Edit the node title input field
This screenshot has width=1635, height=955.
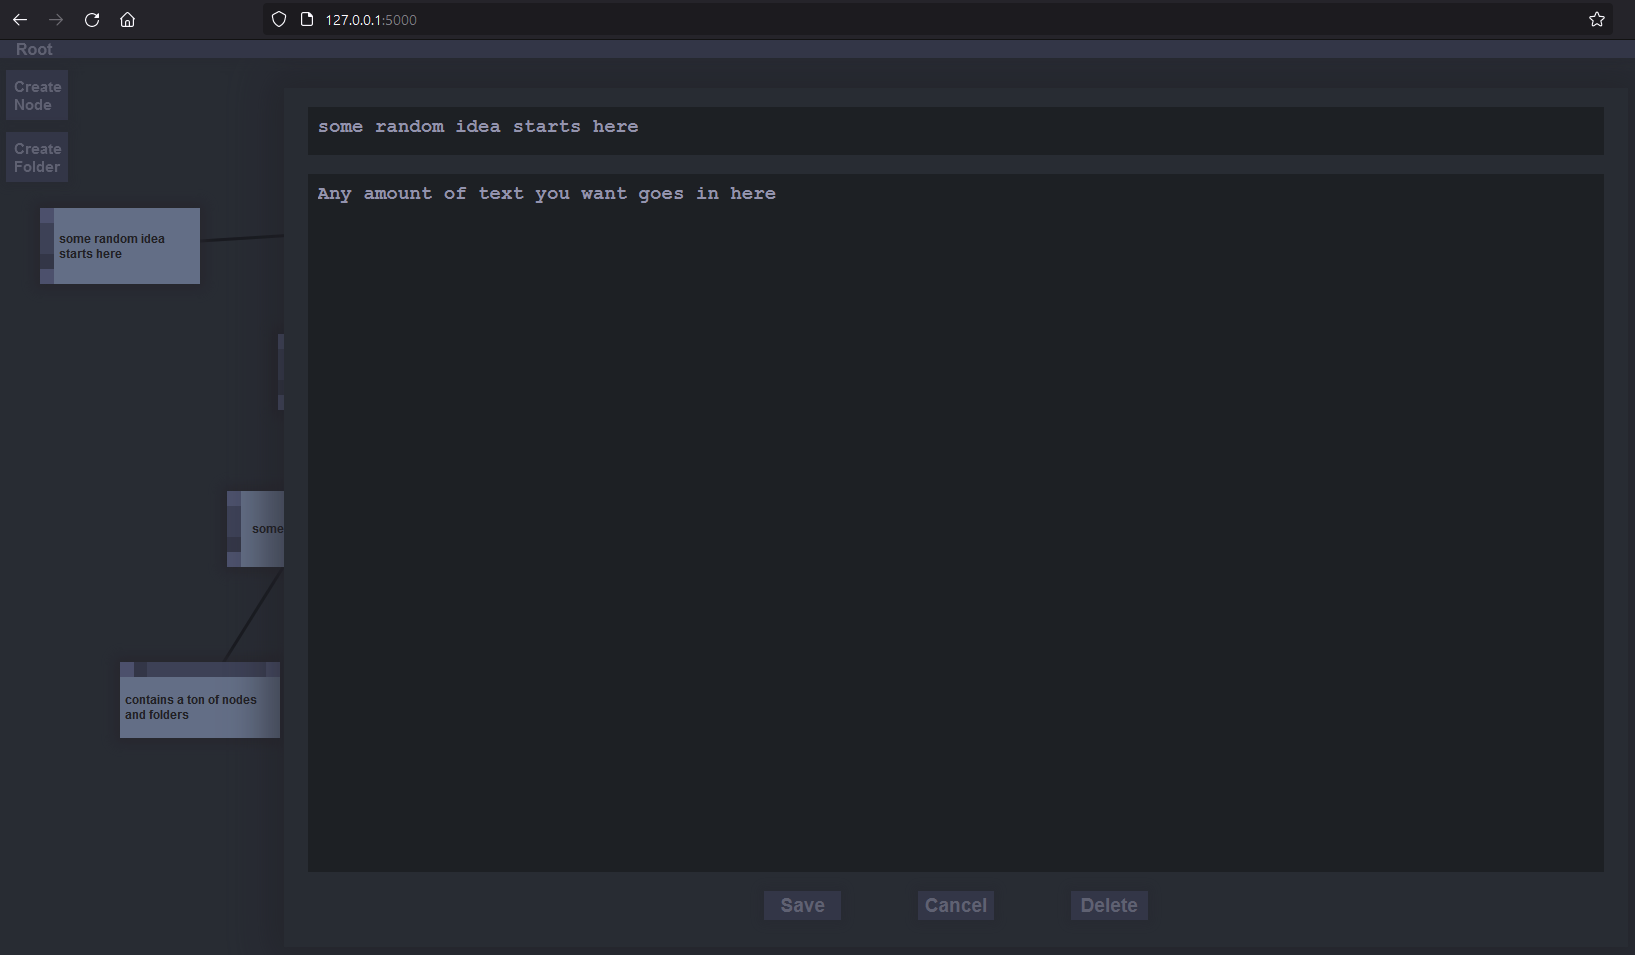point(956,131)
